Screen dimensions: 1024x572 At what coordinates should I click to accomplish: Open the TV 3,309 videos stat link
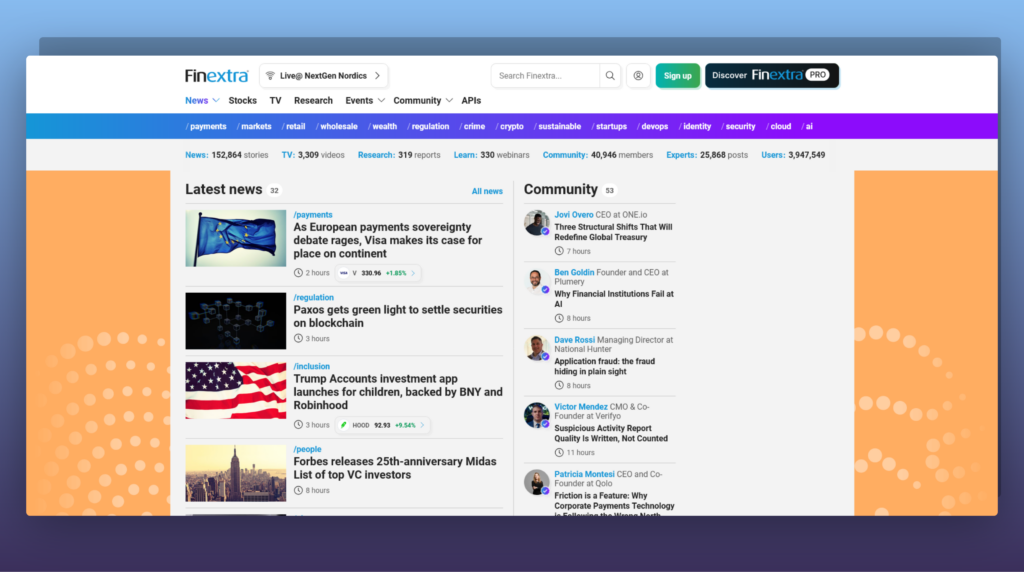point(313,155)
